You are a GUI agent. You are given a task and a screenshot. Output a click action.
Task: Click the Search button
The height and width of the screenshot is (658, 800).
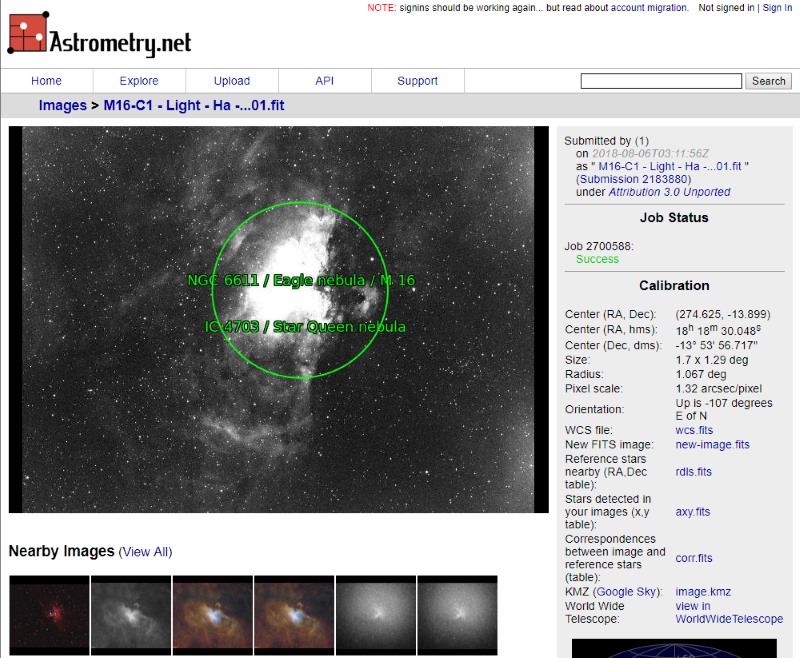click(768, 81)
